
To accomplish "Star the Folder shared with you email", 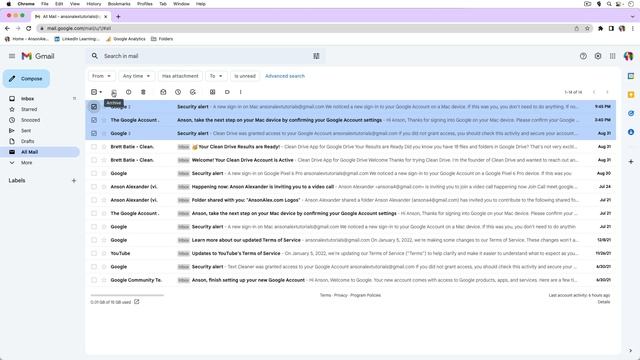I will 104,200.
